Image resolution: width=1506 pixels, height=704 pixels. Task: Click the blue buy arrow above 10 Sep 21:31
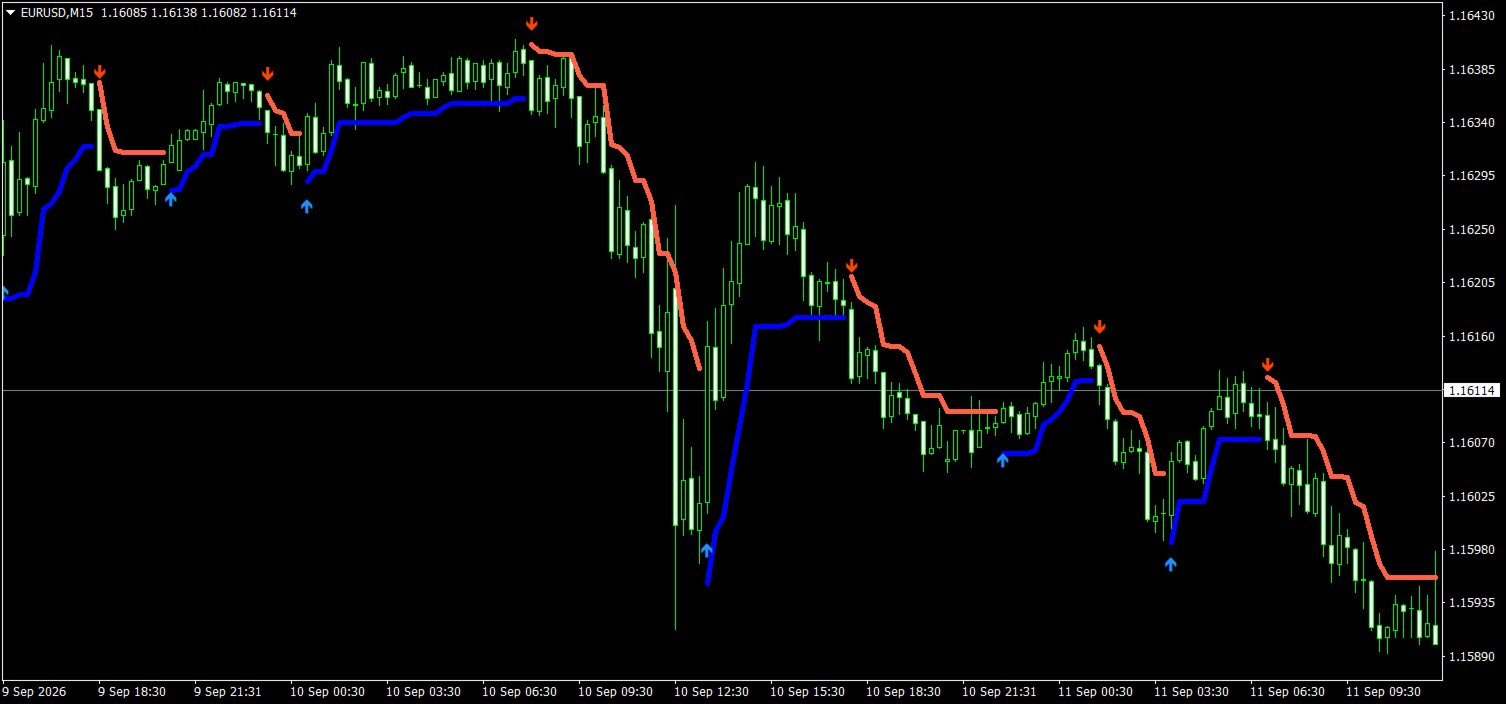(1002, 460)
